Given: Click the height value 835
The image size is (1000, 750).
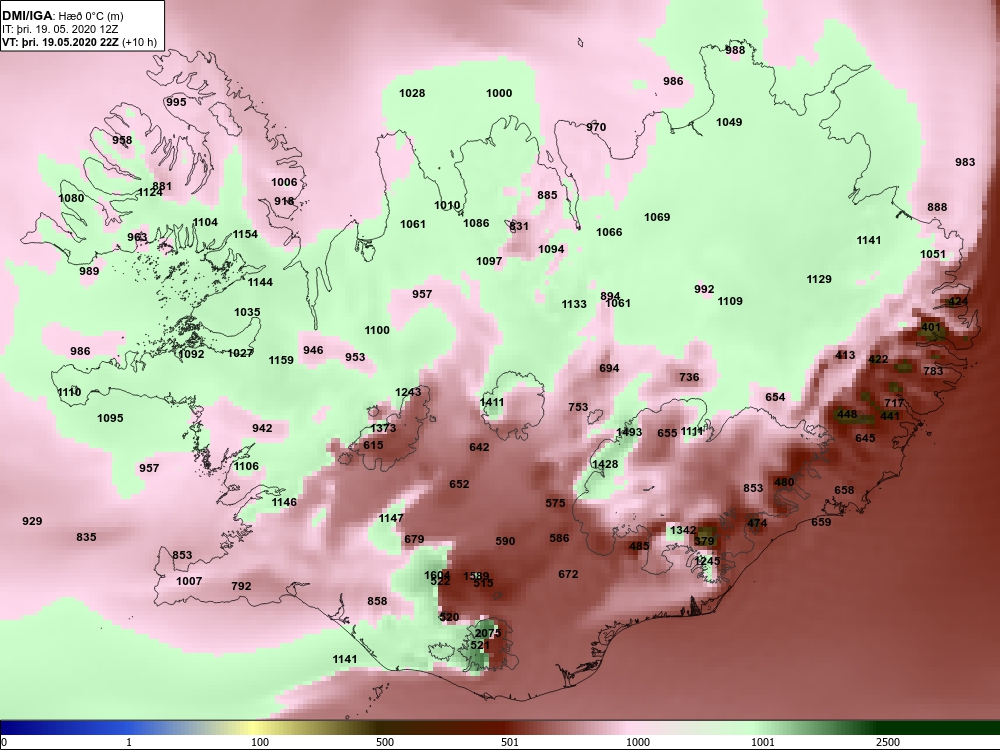Looking at the screenshot, I should coord(86,537).
